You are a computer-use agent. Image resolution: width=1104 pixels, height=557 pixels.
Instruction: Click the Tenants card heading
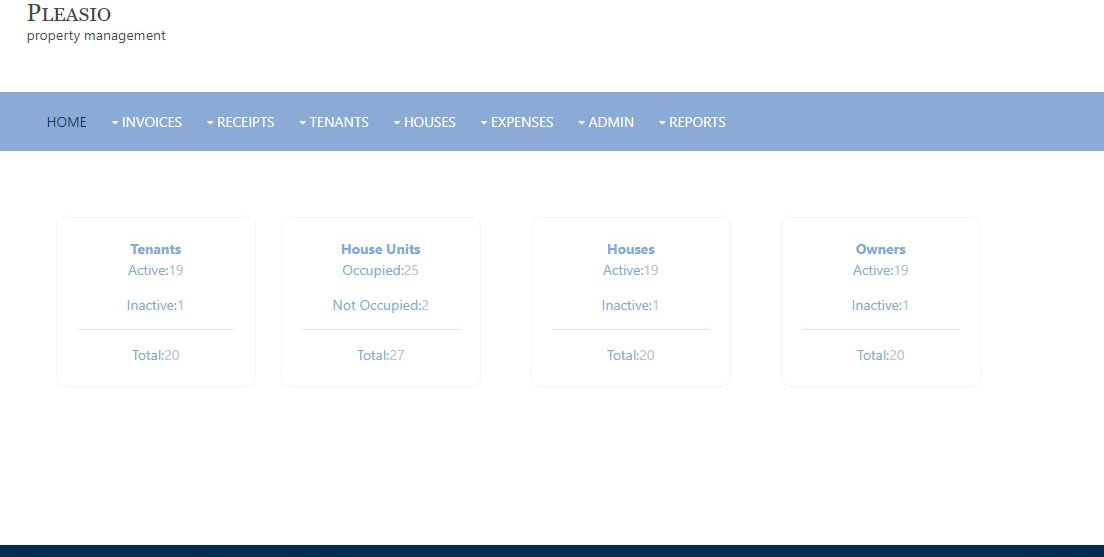pyautogui.click(x=156, y=249)
